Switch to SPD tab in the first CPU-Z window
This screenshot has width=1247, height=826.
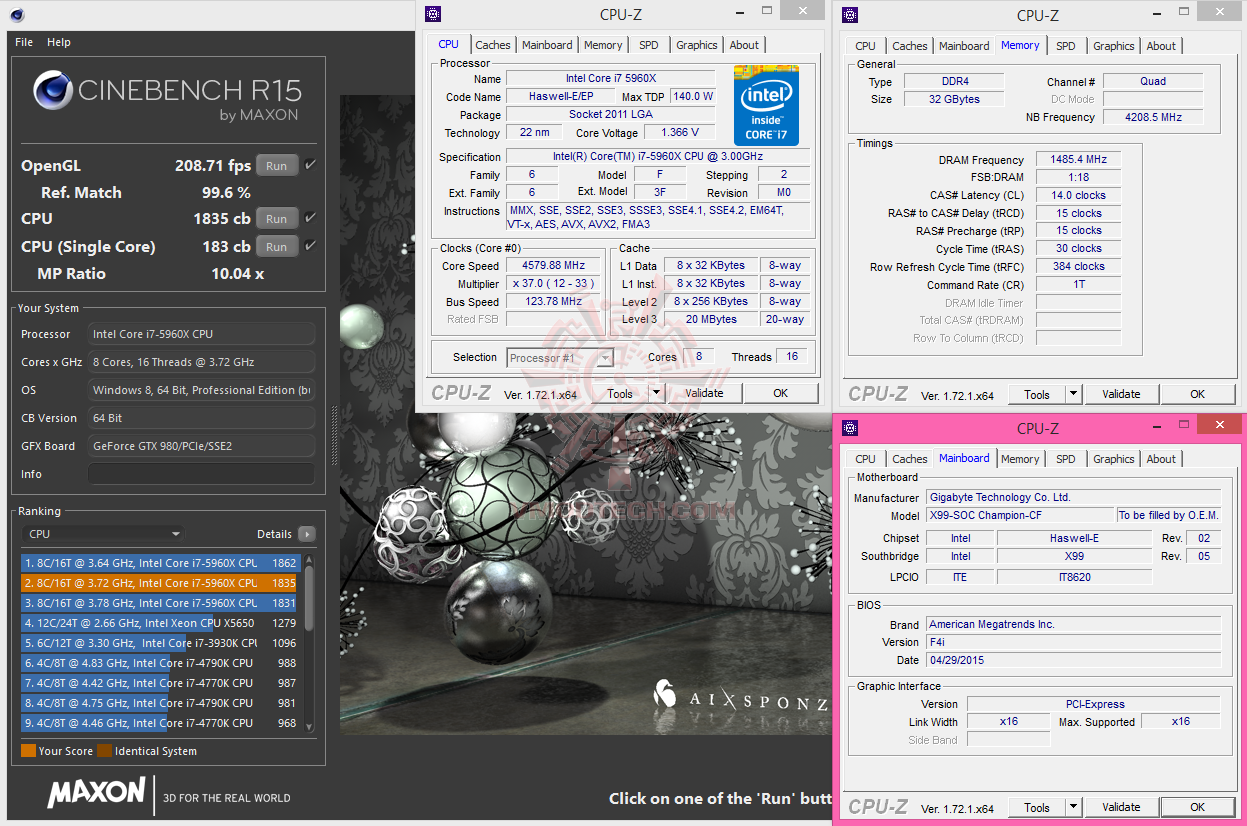coord(649,45)
